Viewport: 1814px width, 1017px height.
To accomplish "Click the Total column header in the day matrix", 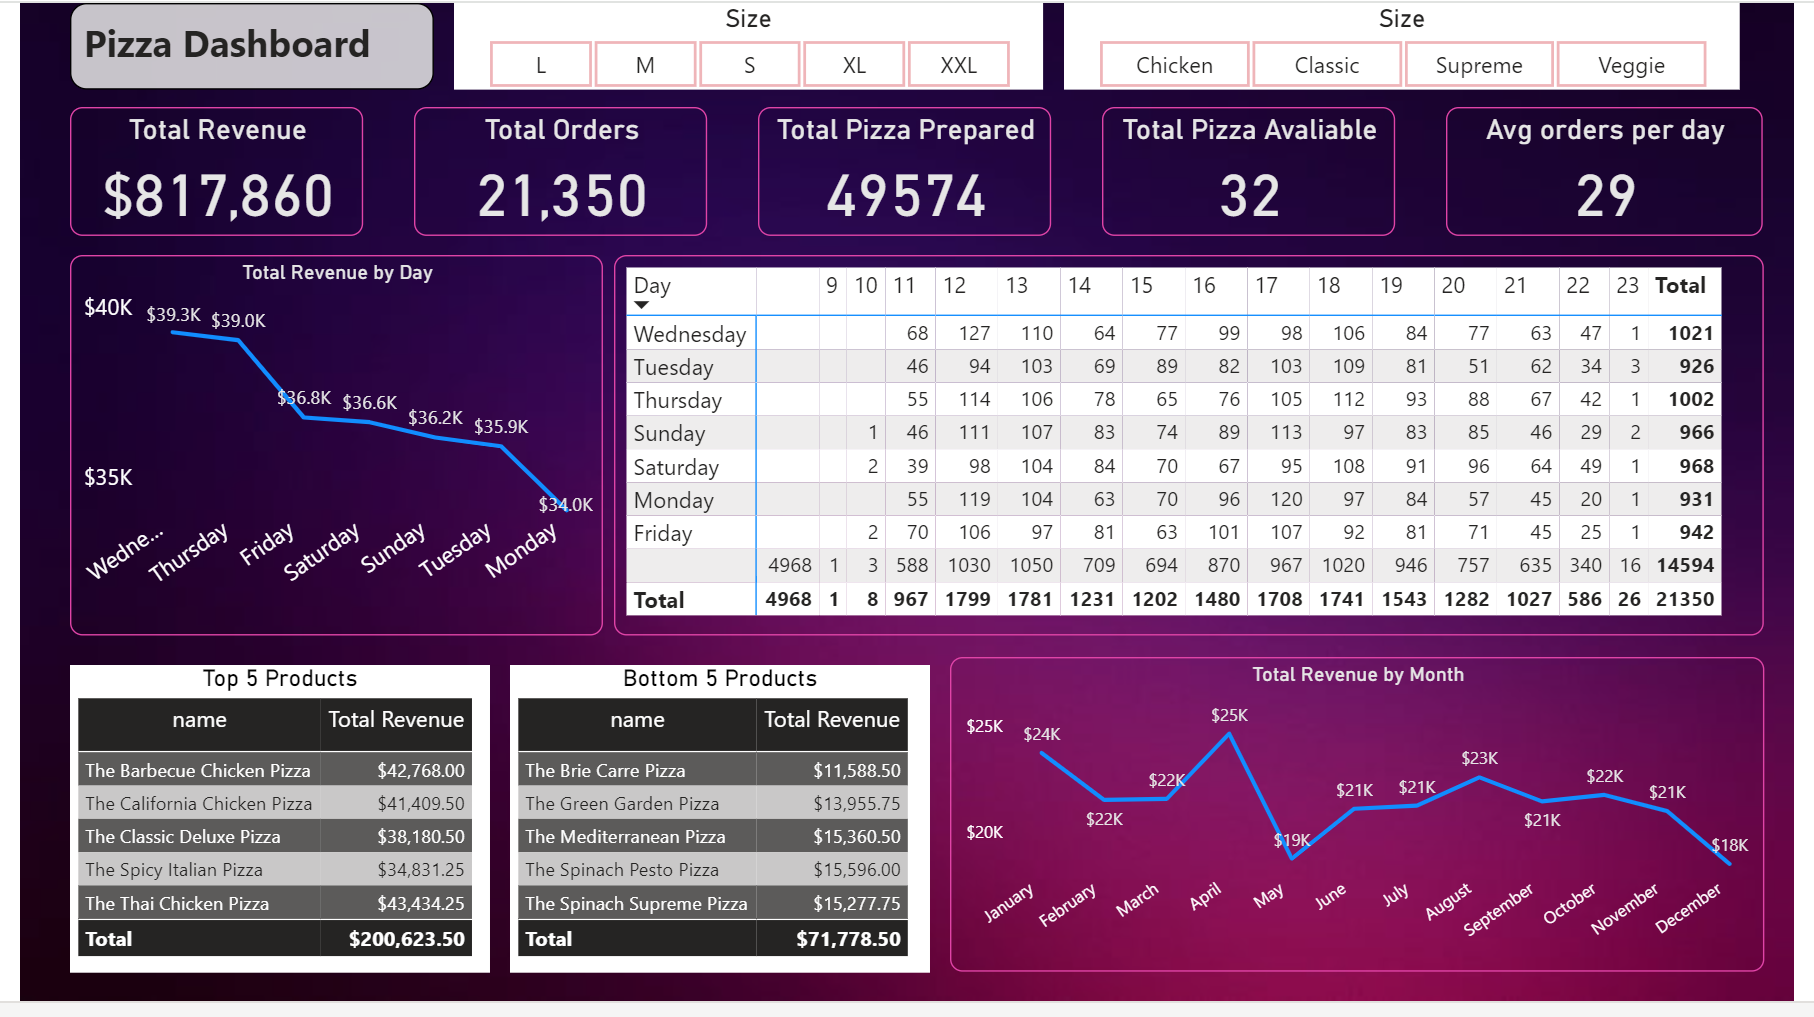I will click(x=1680, y=286).
